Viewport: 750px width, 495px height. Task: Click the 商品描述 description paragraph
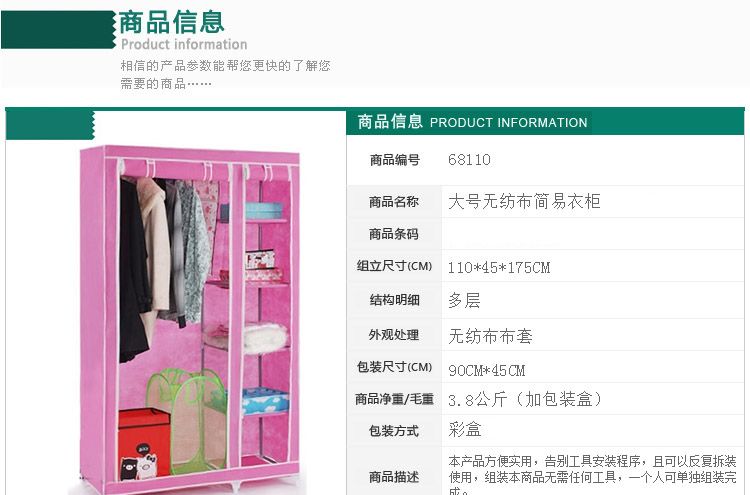point(592,475)
